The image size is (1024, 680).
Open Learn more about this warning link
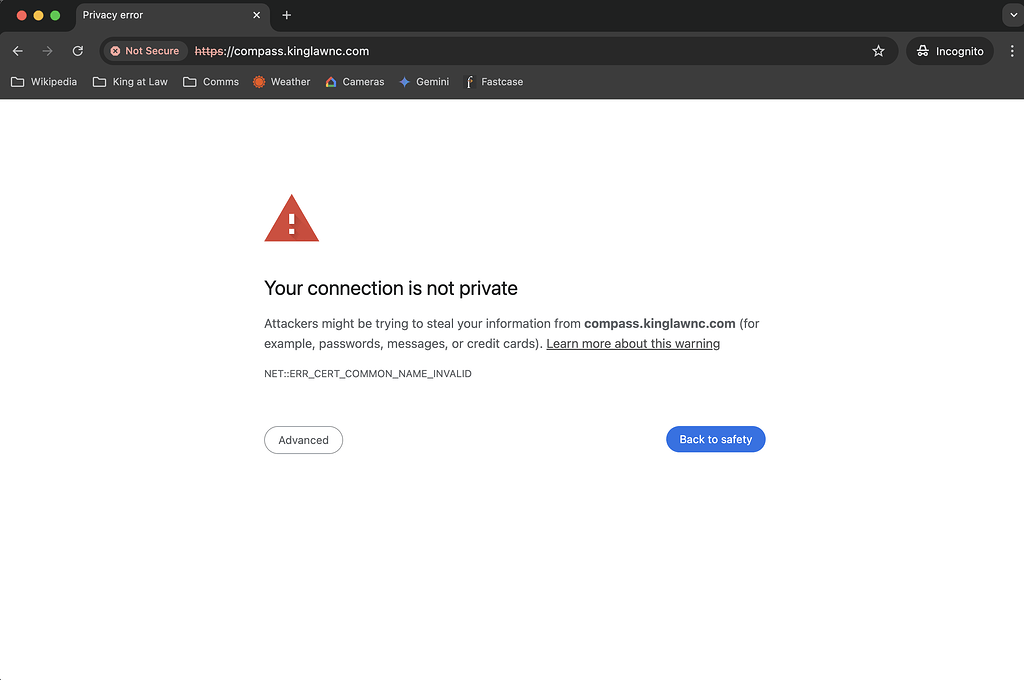tap(632, 343)
